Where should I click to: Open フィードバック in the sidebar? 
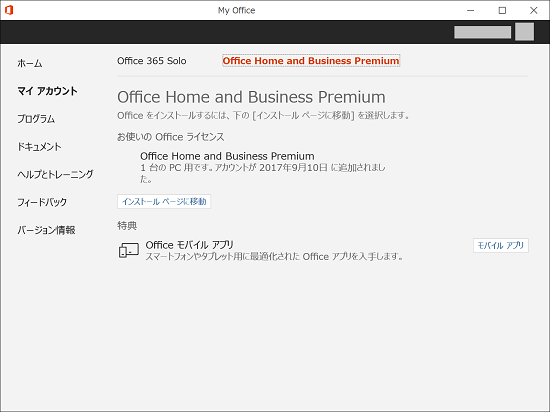42,202
